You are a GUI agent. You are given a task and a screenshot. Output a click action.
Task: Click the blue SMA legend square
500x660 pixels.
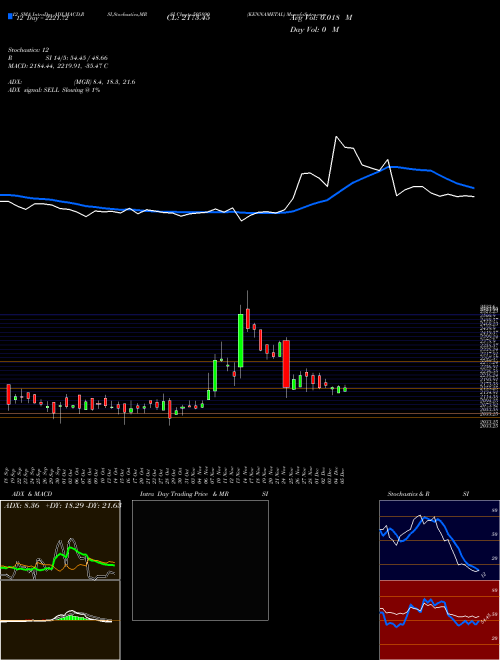click(x=10, y=16)
